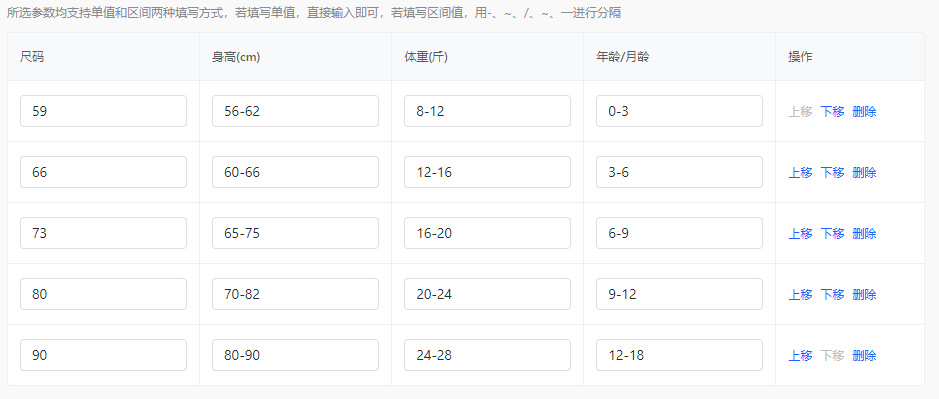Click 删除 in size 90 row
Image resolution: width=939 pixels, height=399 pixels.
click(x=864, y=356)
